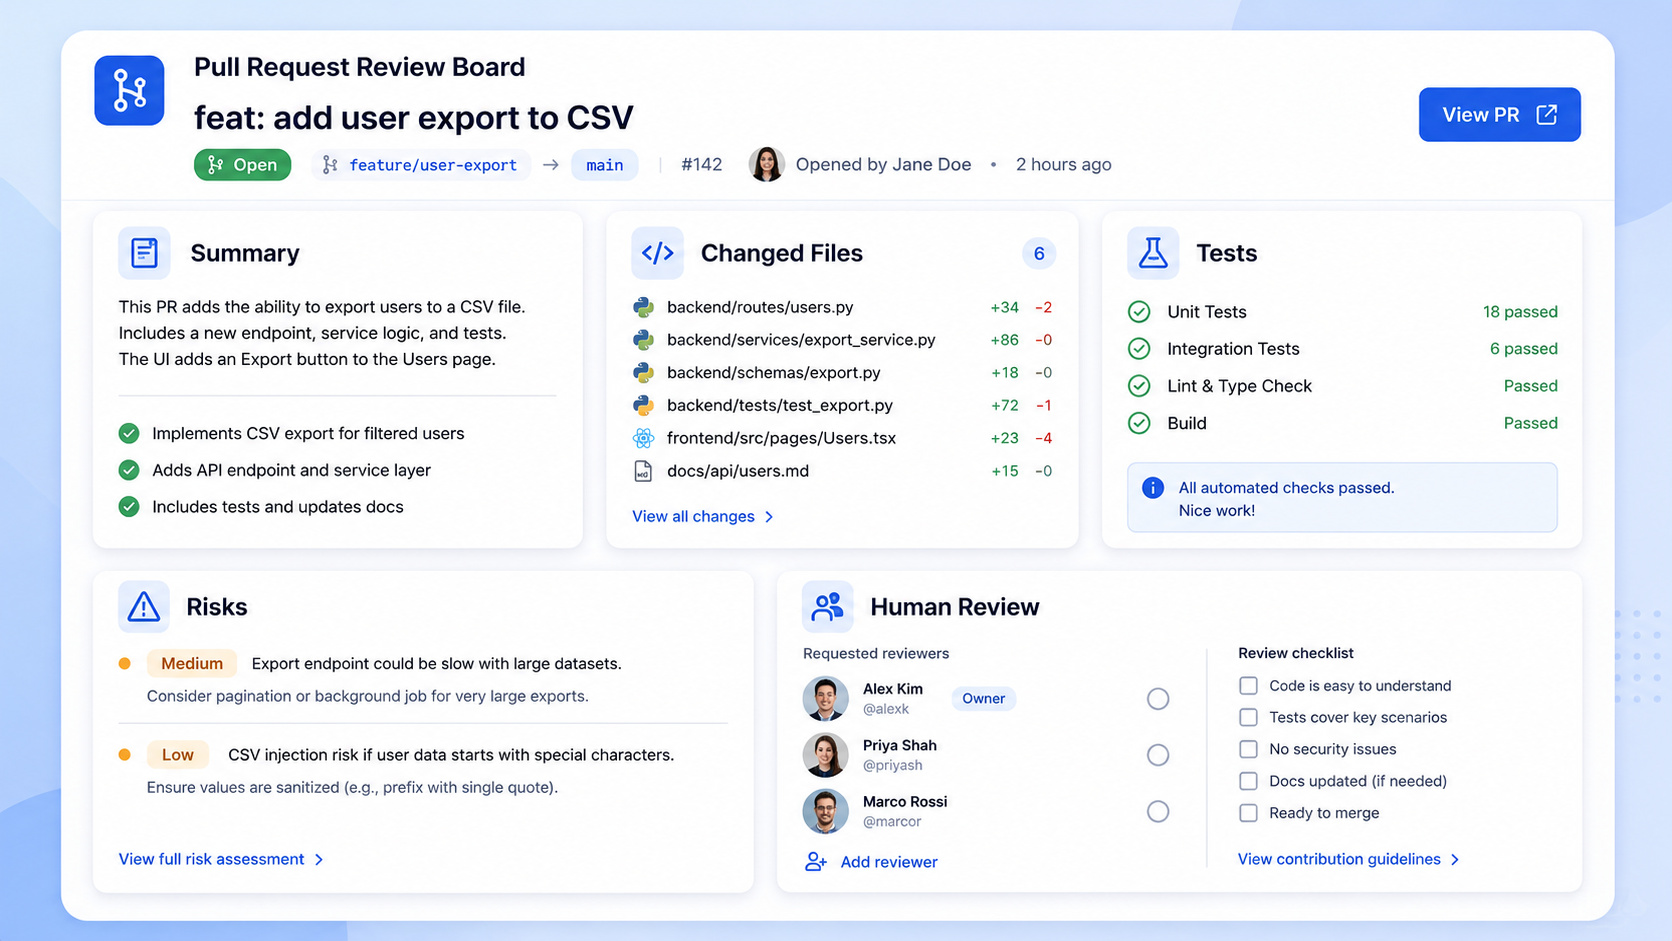Click the changed files count badge 6

(1039, 254)
